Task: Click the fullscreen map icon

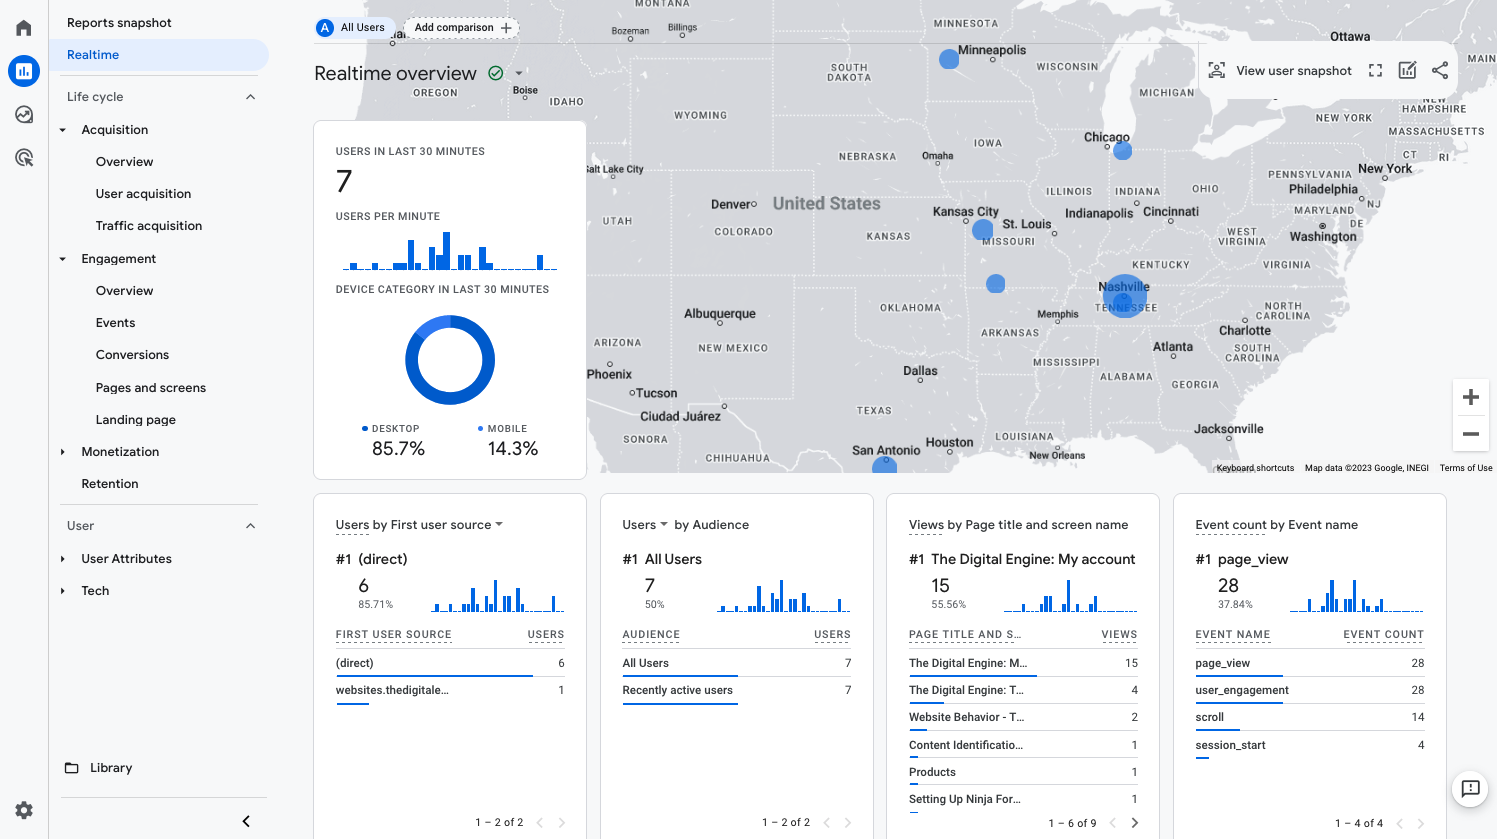Action: click(x=1375, y=71)
